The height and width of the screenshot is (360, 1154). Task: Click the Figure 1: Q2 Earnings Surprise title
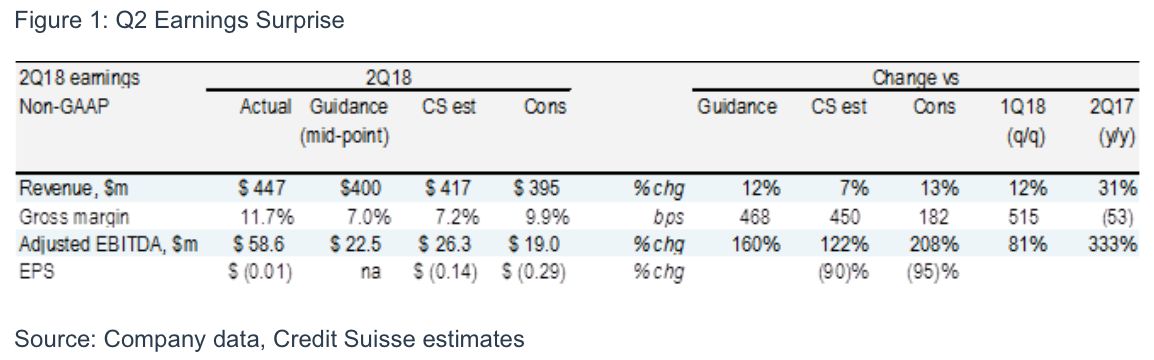(180, 21)
